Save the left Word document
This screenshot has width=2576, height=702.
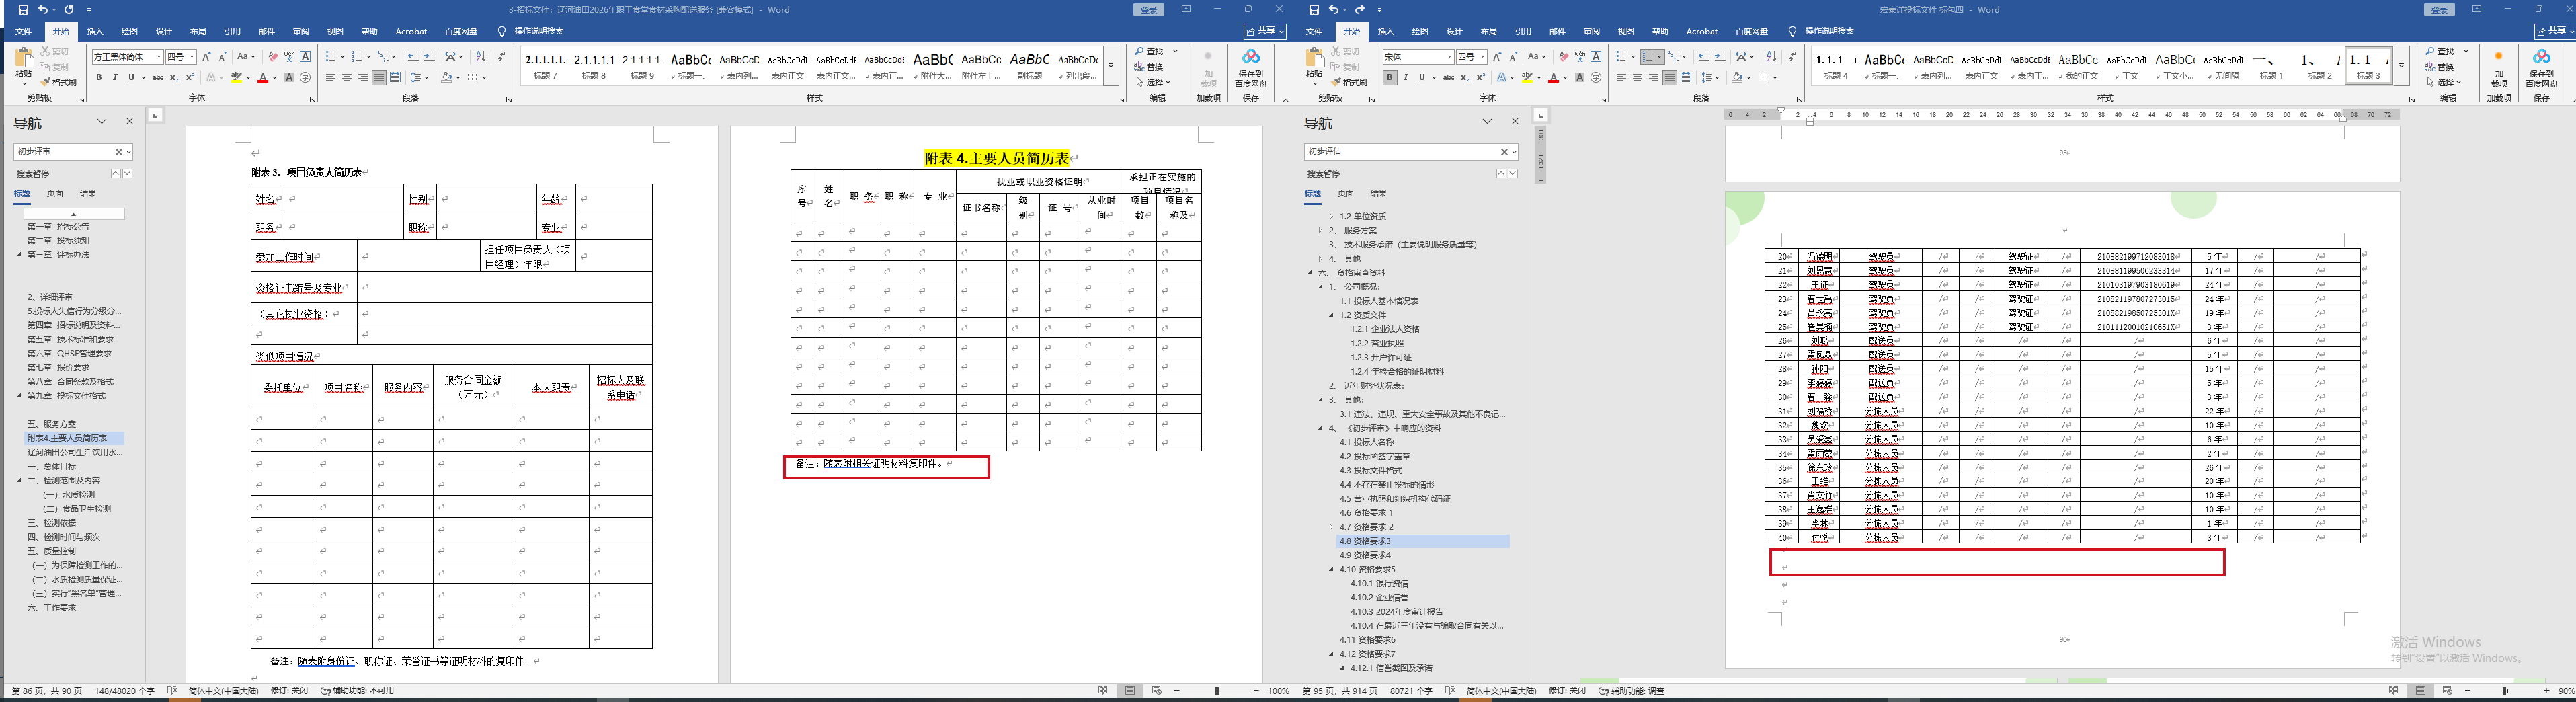pos(24,10)
